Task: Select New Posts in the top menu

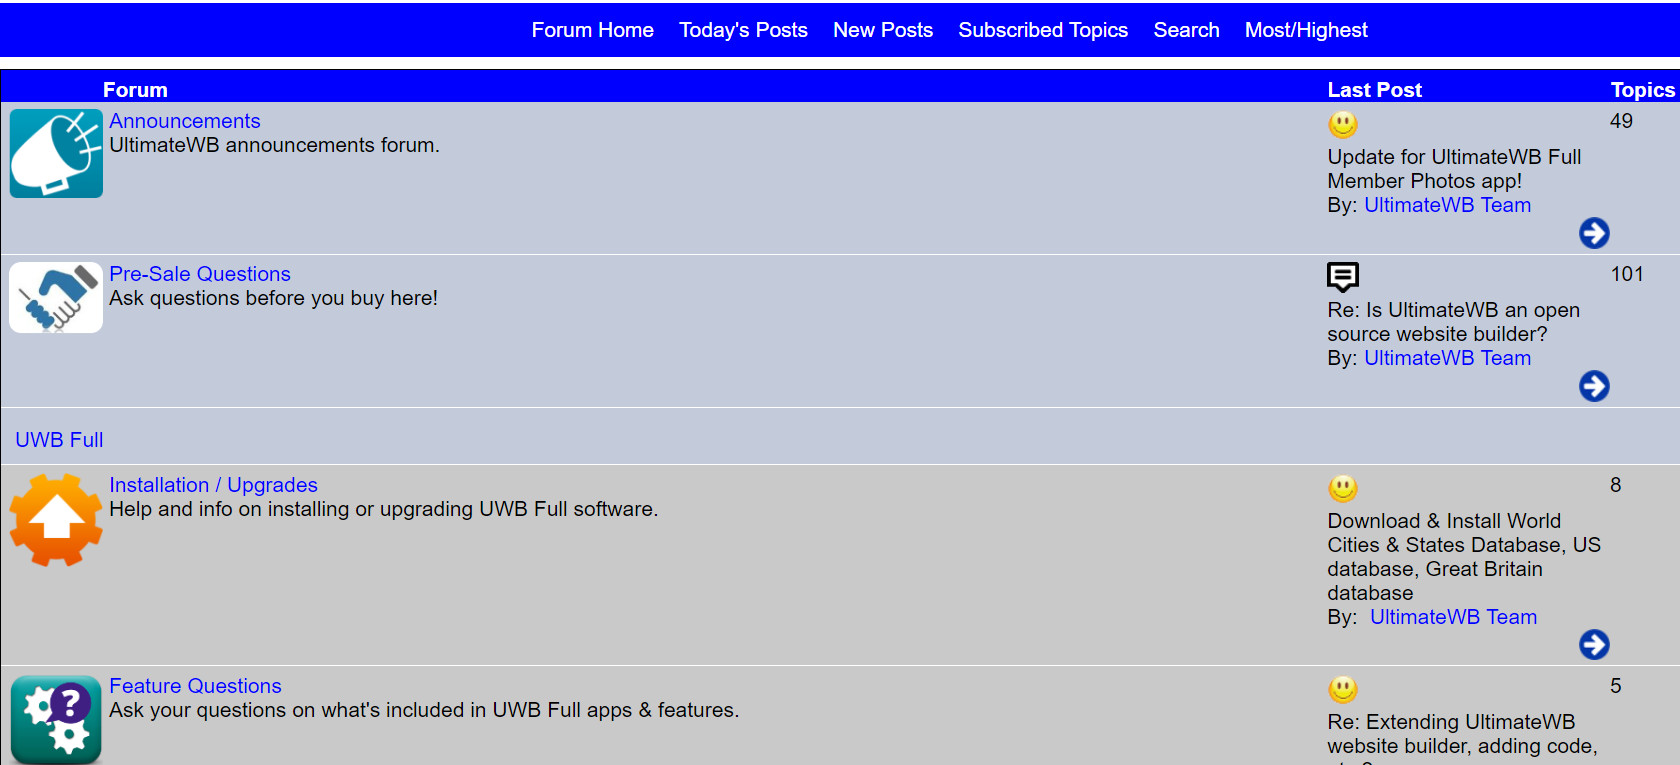Action: click(882, 30)
